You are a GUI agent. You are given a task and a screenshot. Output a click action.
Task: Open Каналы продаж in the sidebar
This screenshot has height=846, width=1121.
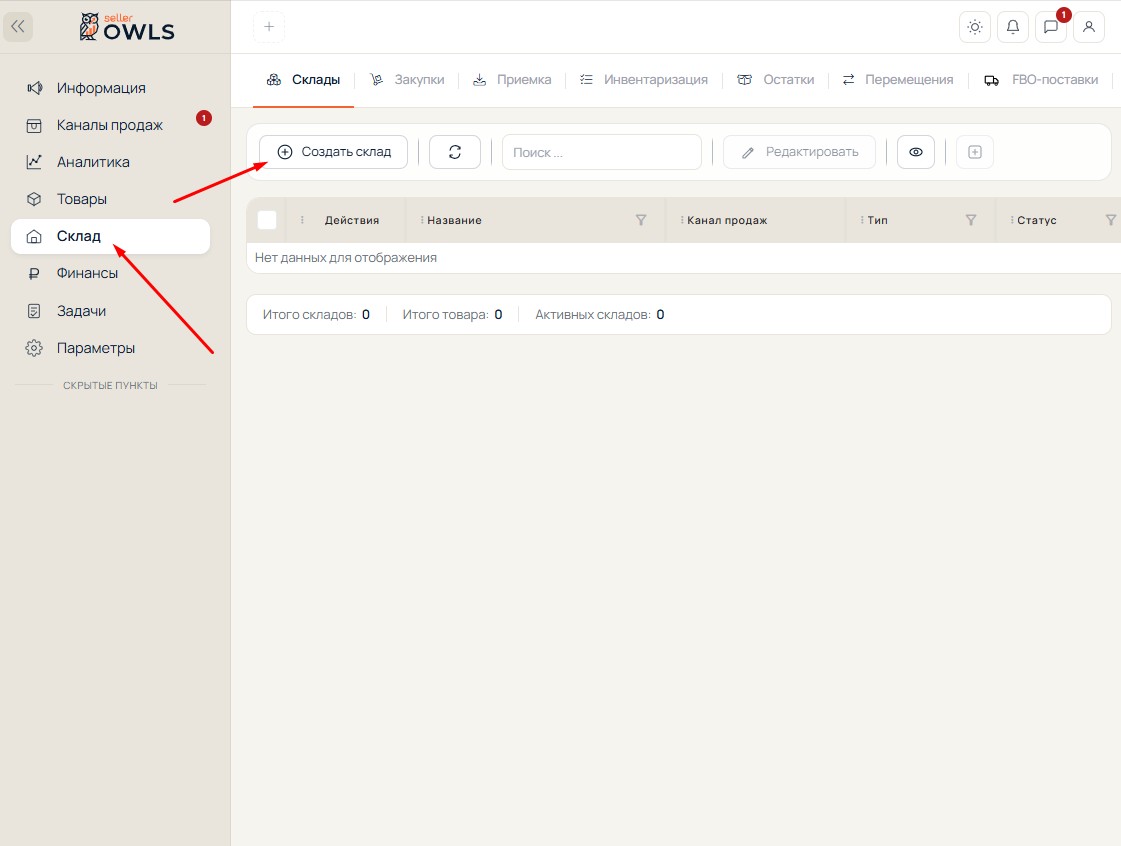click(x=110, y=125)
